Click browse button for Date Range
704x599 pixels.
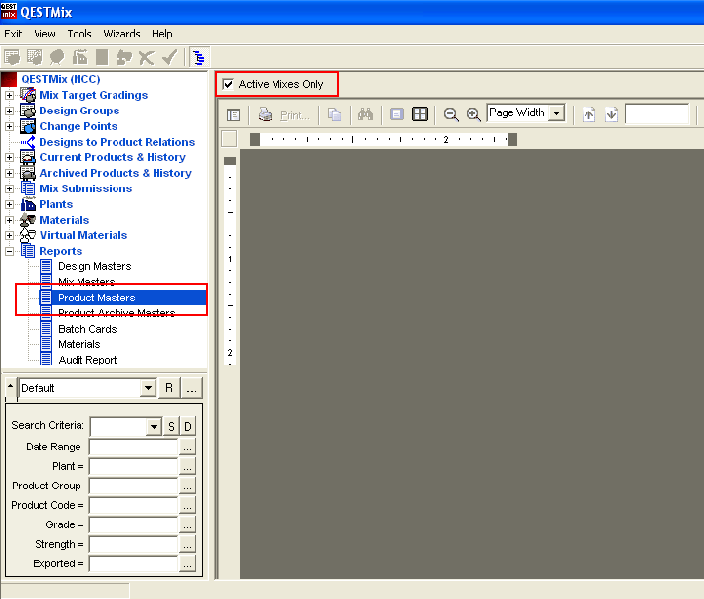point(187,447)
